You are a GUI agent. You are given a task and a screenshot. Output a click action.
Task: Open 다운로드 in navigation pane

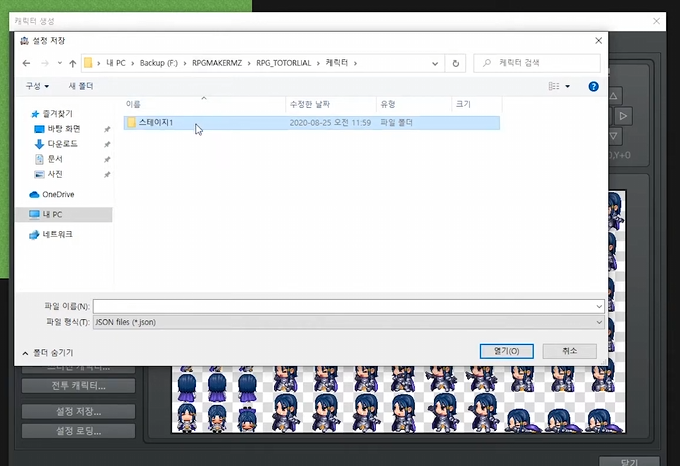[62, 143]
